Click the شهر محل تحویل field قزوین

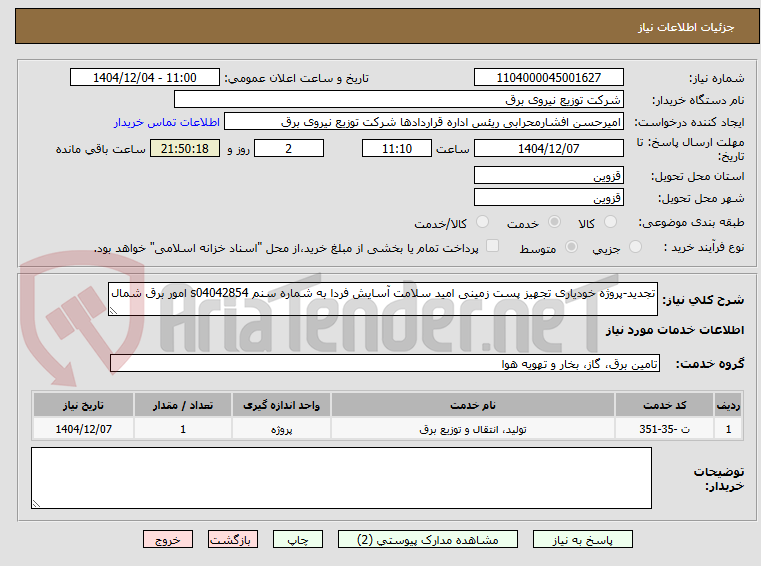(548, 198)
